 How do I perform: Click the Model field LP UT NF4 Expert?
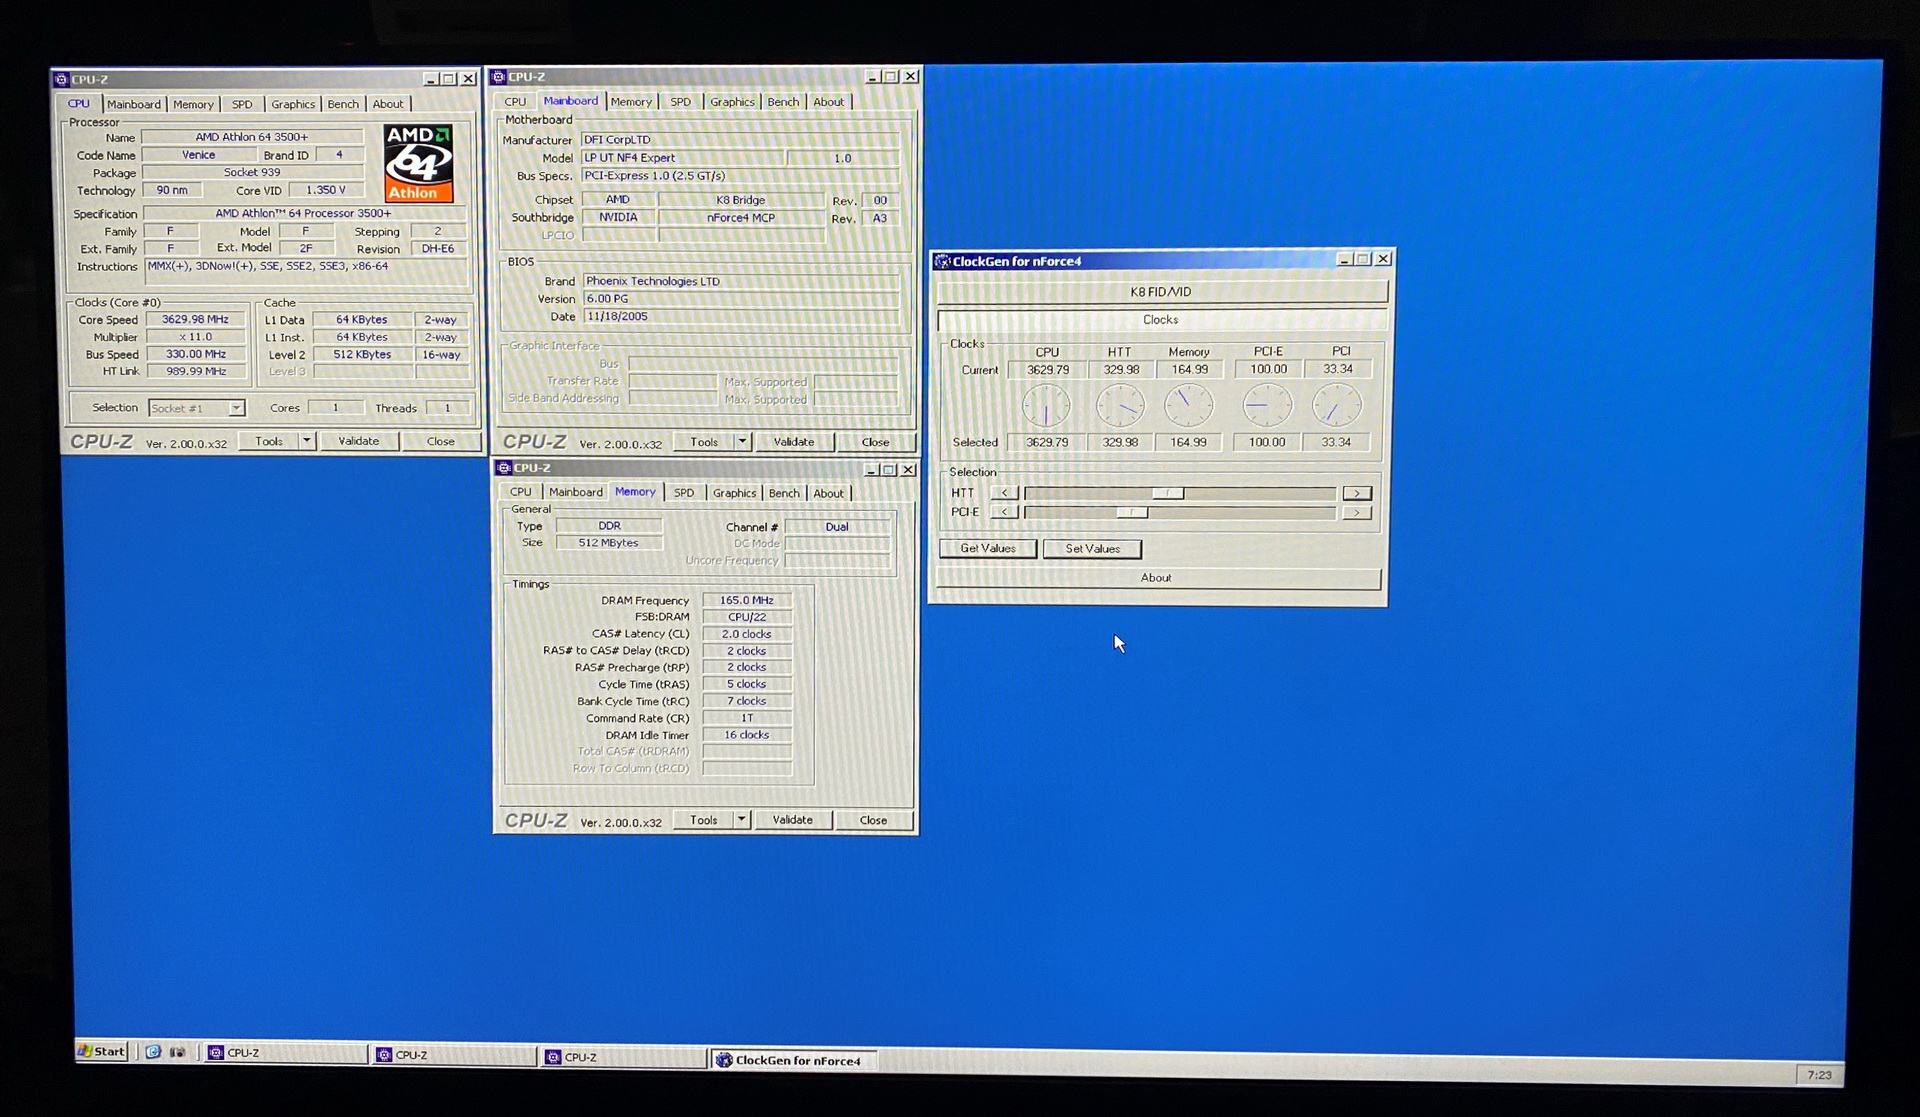[683, 158]
